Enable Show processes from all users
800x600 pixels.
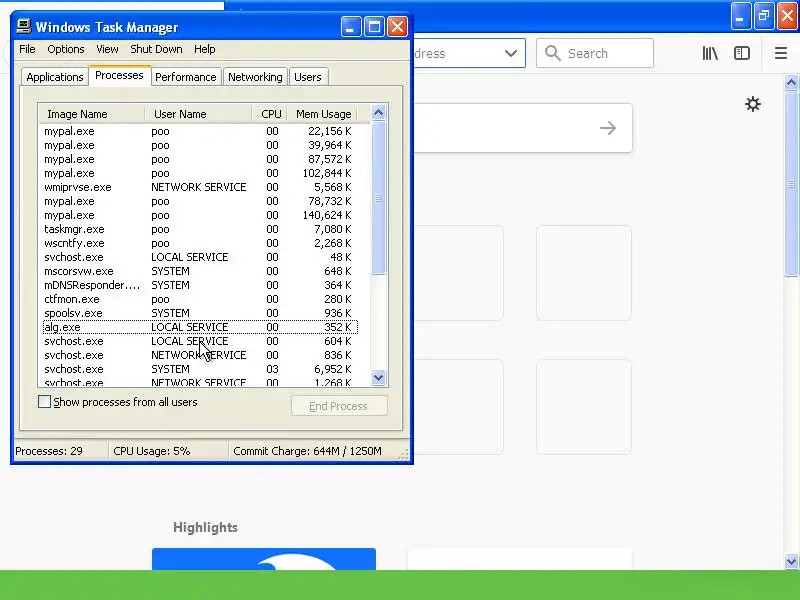pos(44,402)
